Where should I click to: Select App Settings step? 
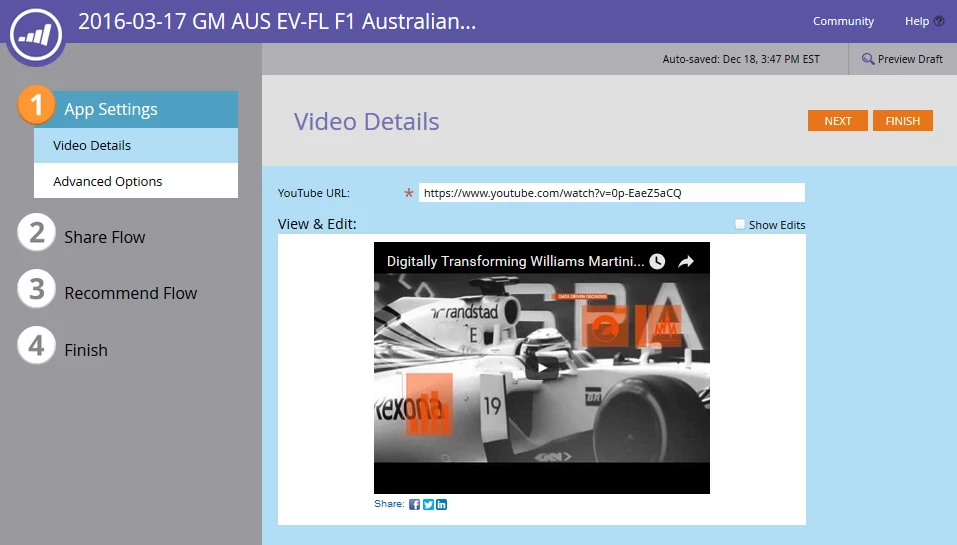click(135, 109)
